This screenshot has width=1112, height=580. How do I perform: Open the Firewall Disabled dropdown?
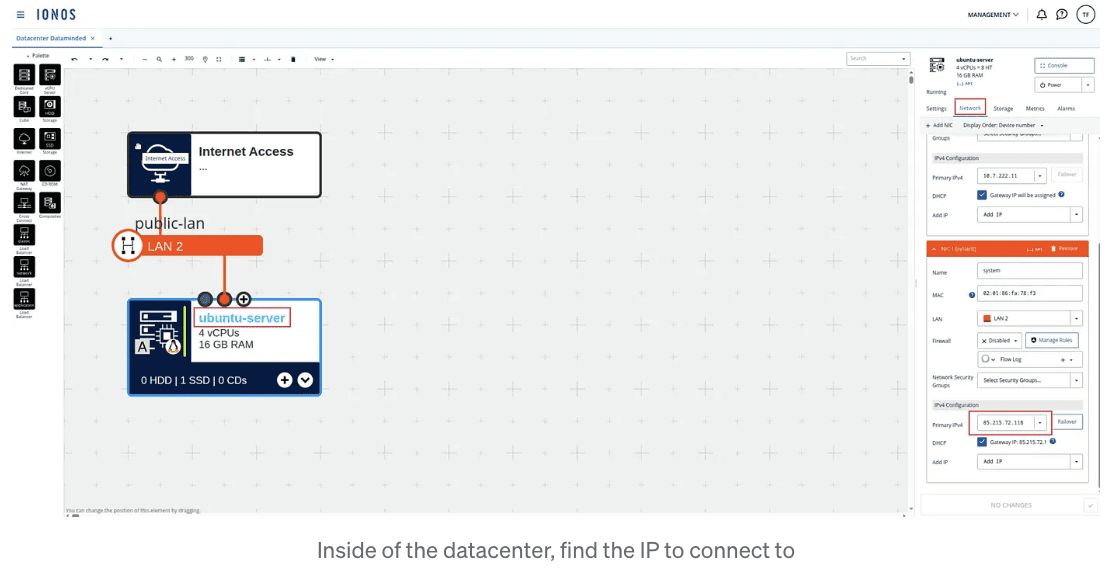999,340
